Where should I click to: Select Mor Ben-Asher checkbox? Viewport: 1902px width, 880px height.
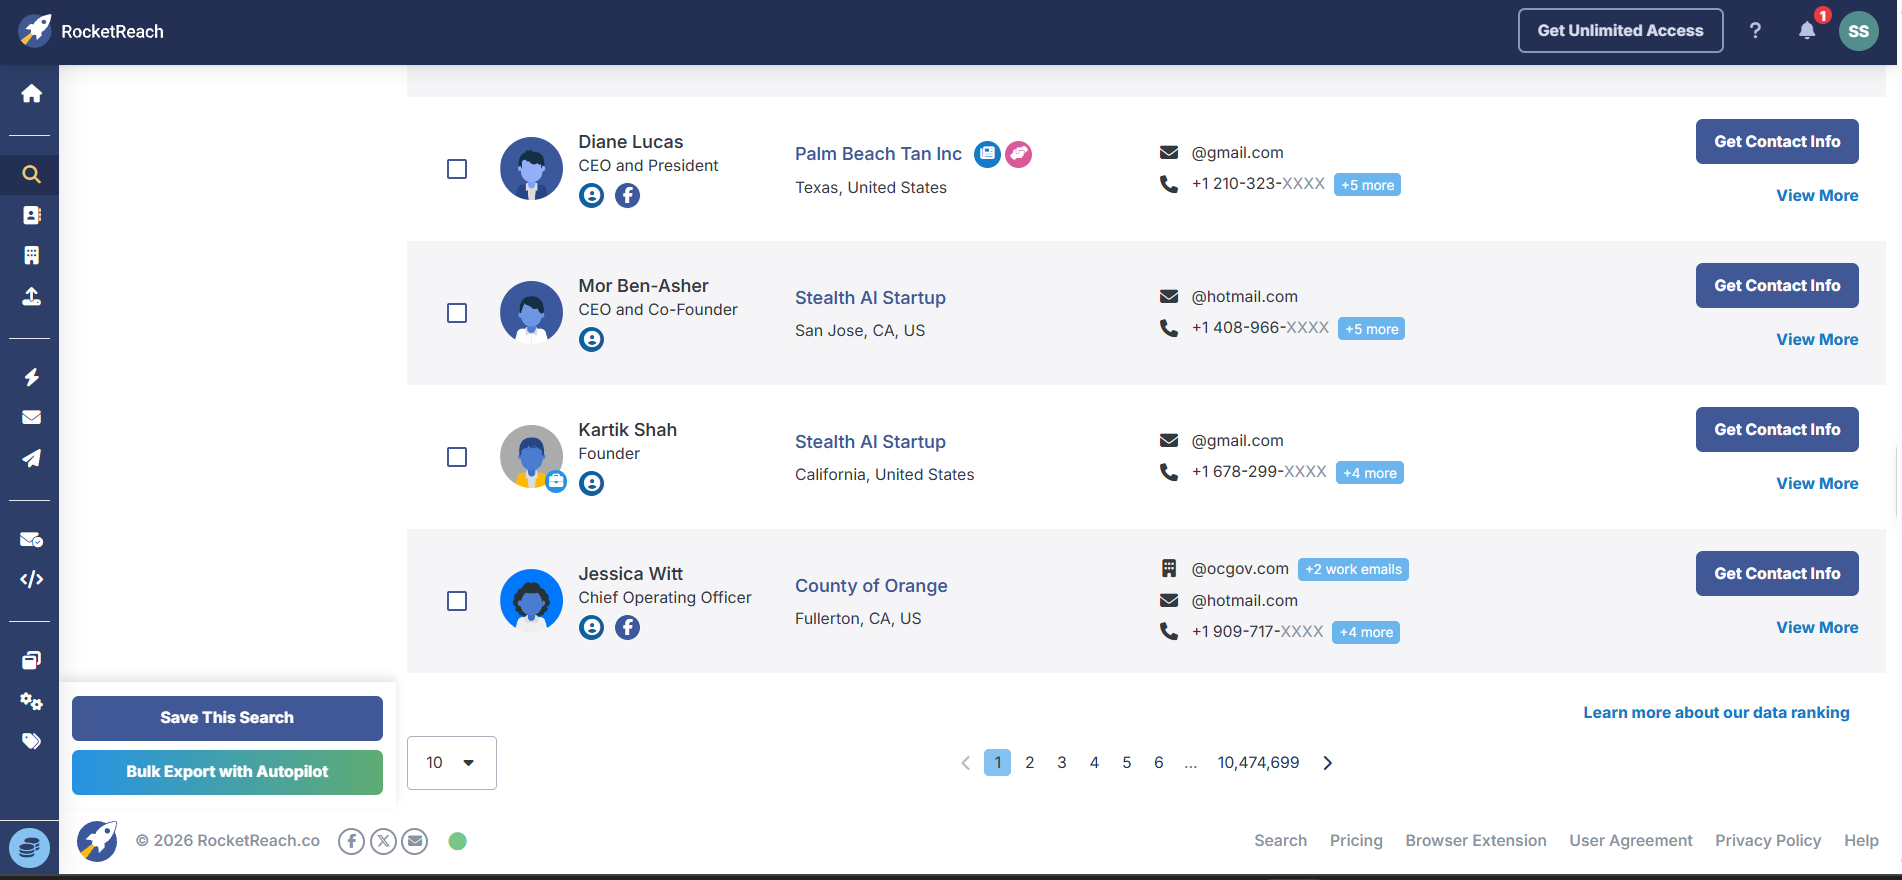click(457, 313)
